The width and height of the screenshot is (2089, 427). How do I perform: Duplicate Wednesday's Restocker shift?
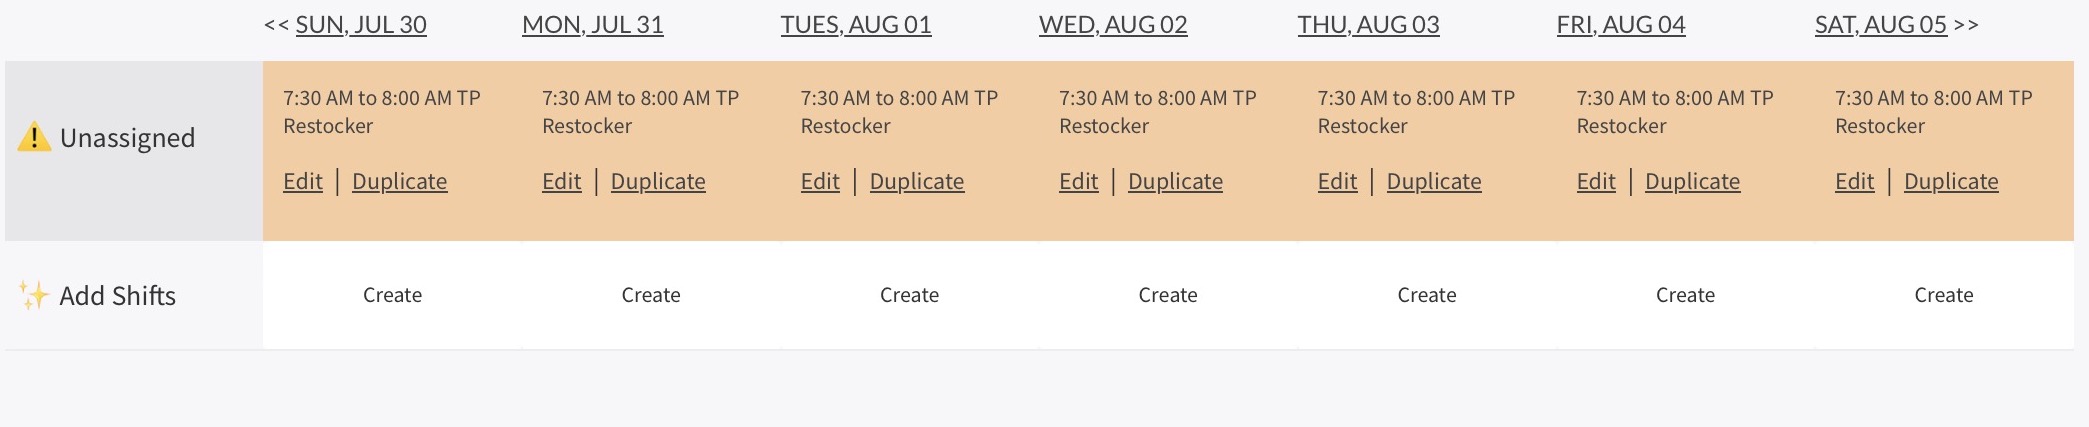point(1175,181)
